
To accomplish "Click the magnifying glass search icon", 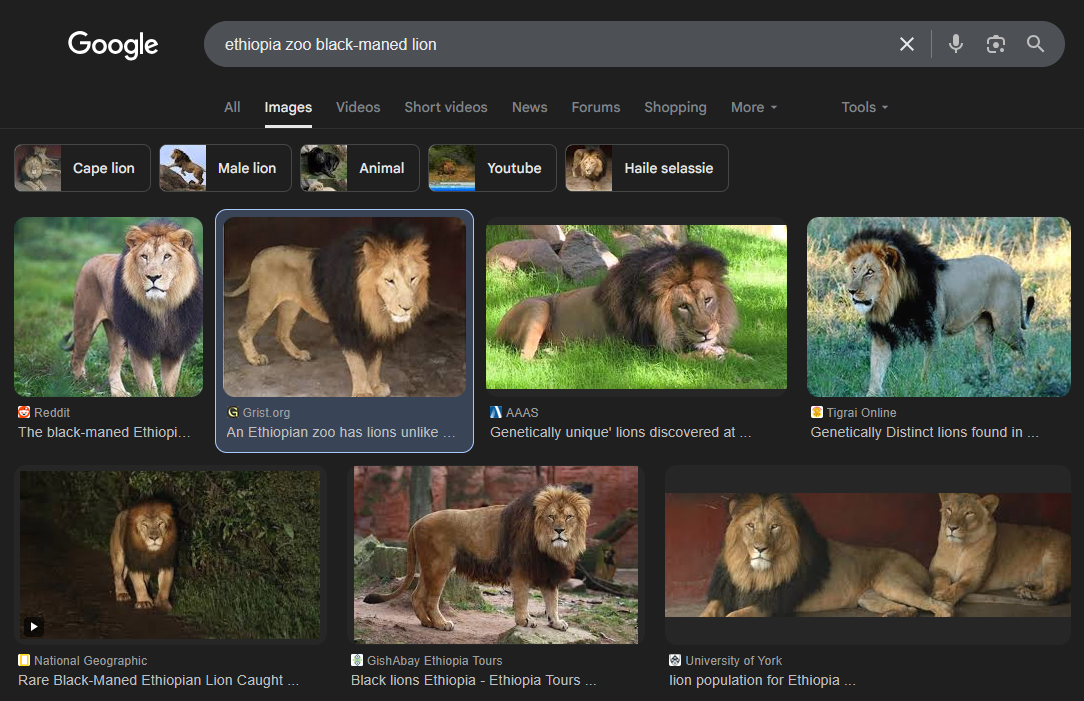I will [1035, 44].
